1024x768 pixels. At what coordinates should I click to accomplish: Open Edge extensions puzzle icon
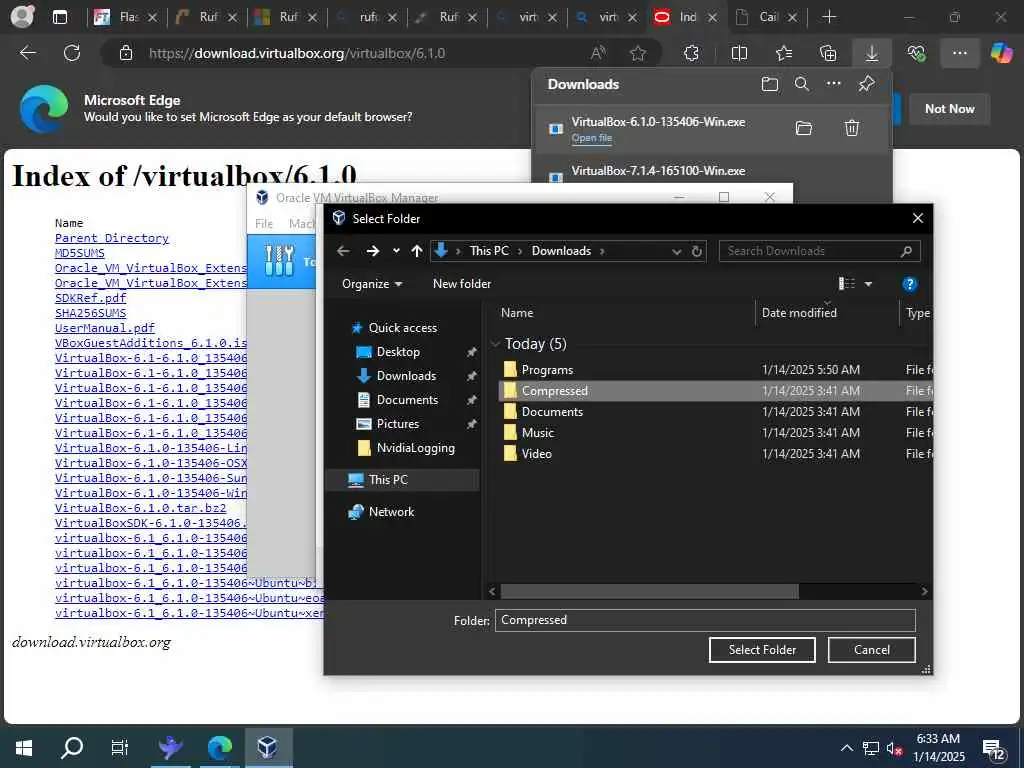pos(692,53)
